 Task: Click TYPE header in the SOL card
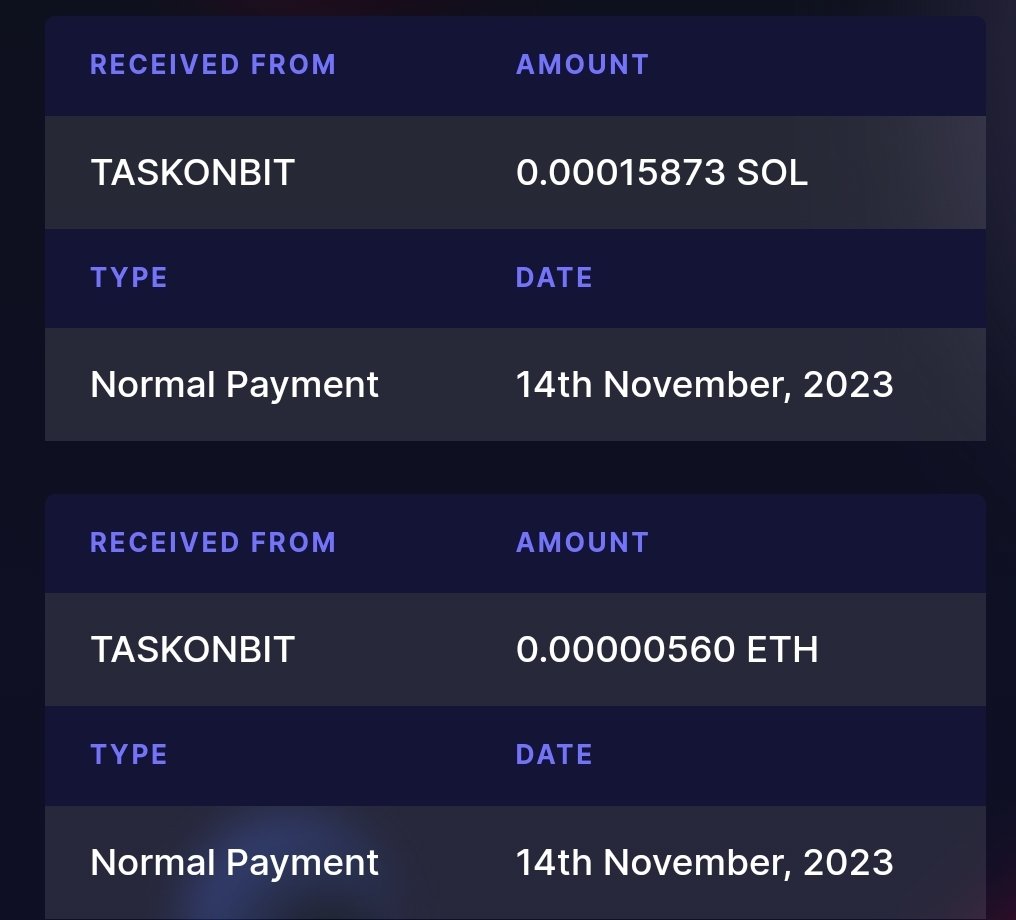(129, 277)
